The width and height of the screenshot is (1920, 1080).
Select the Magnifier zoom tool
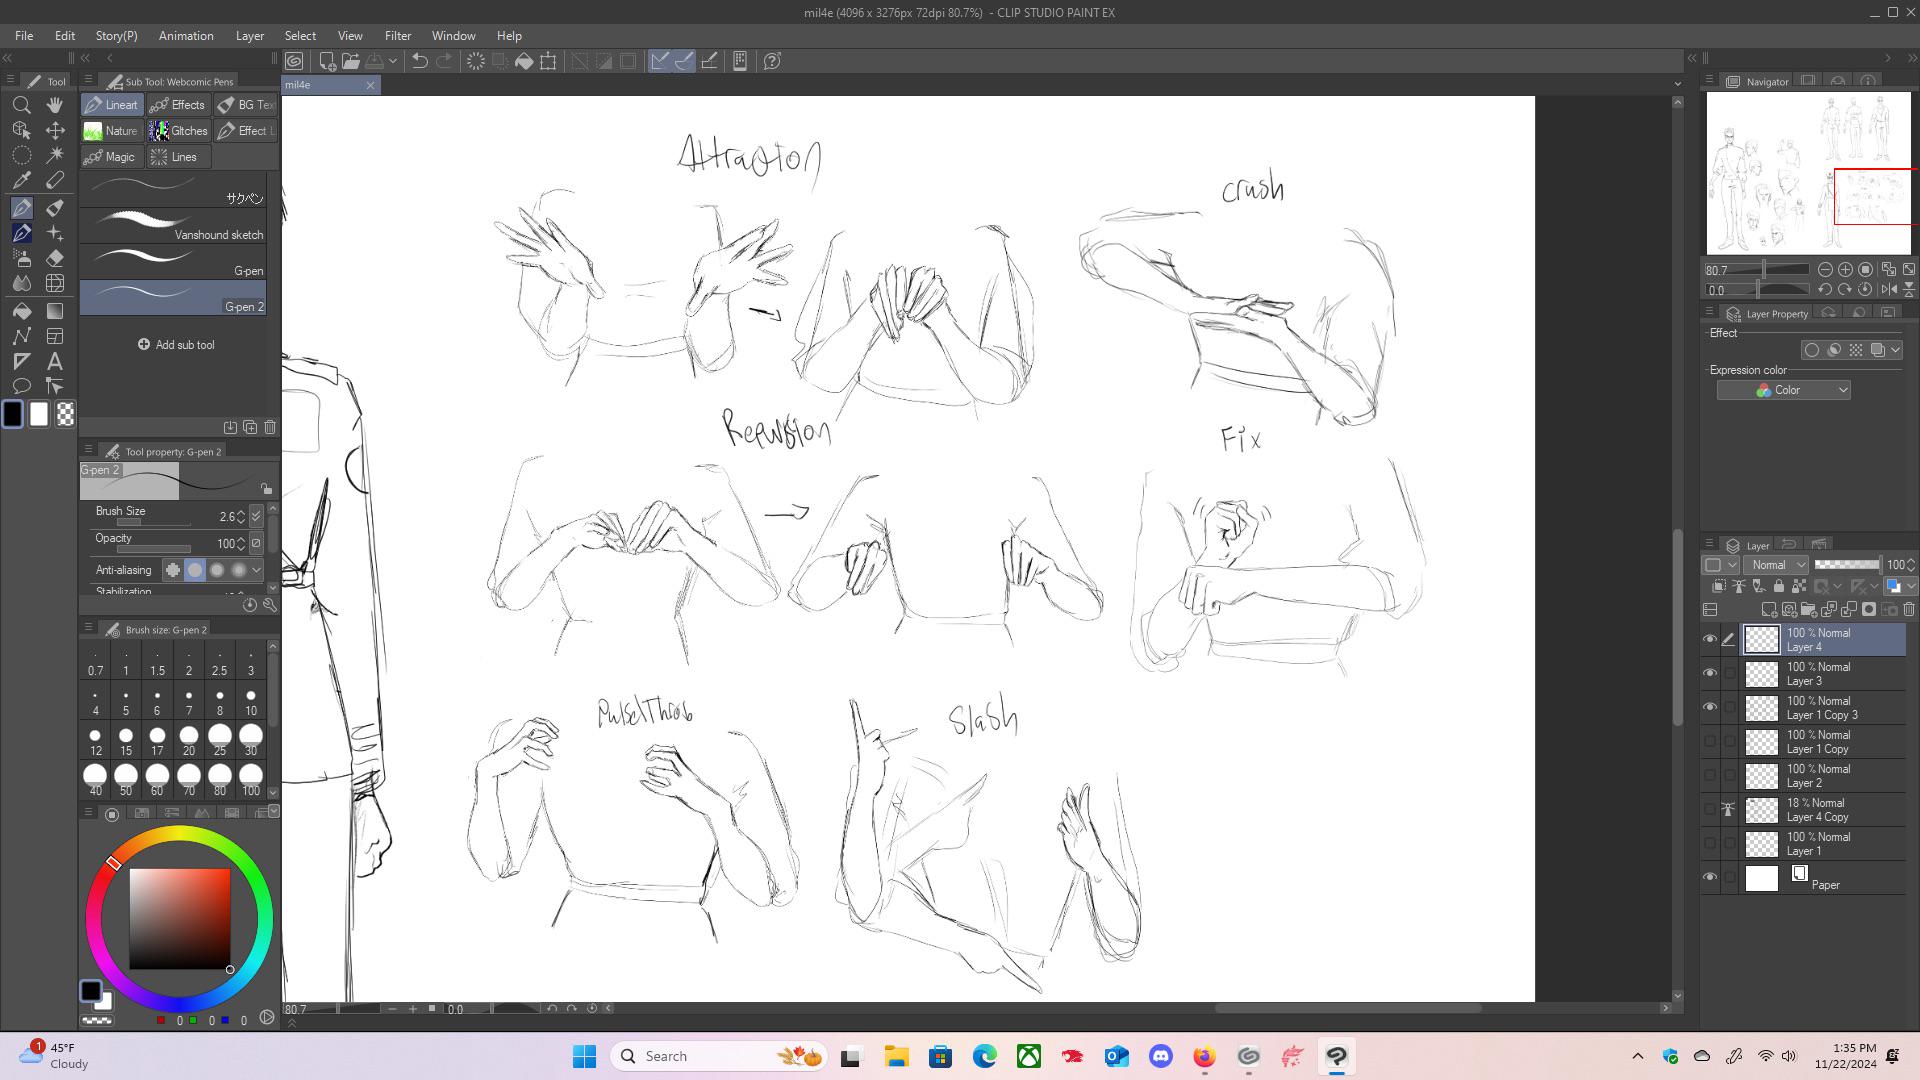pos(21,105)
